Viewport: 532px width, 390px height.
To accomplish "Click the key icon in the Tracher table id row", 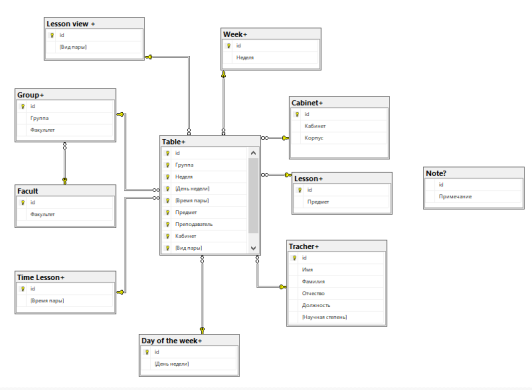I will click(x=294, y=258).
